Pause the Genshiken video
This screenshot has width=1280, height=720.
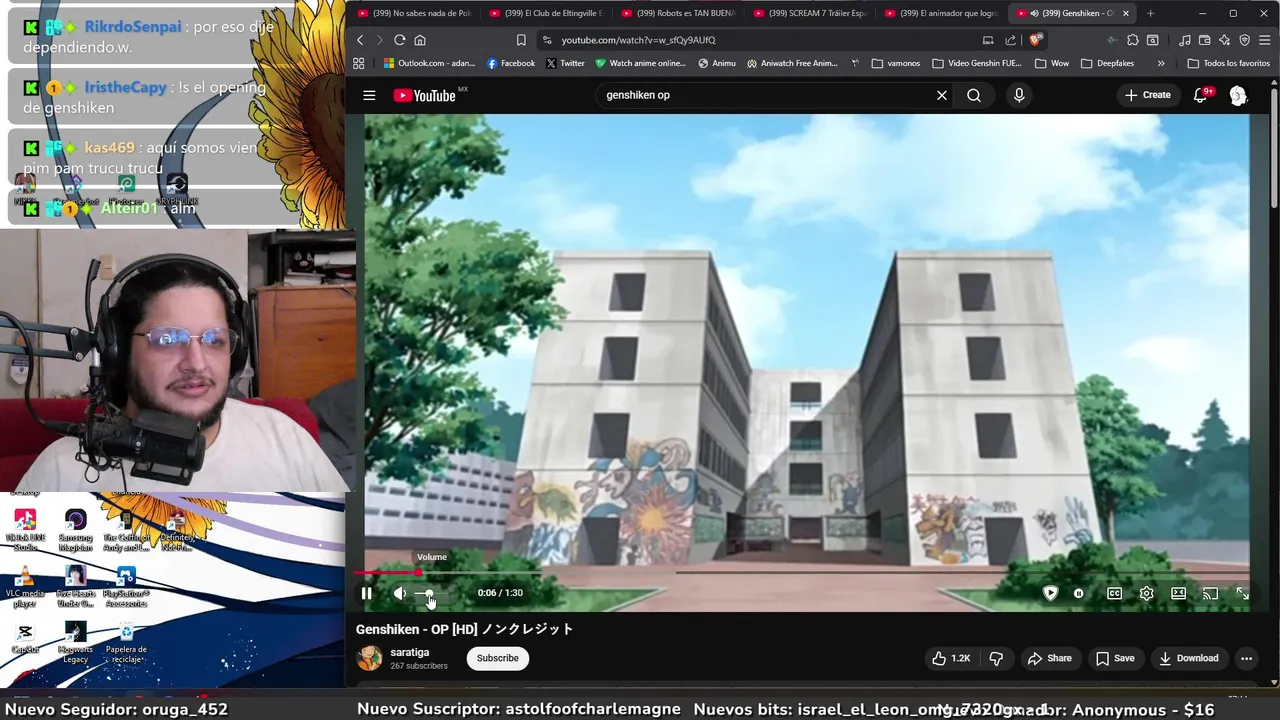pos(367,593)
